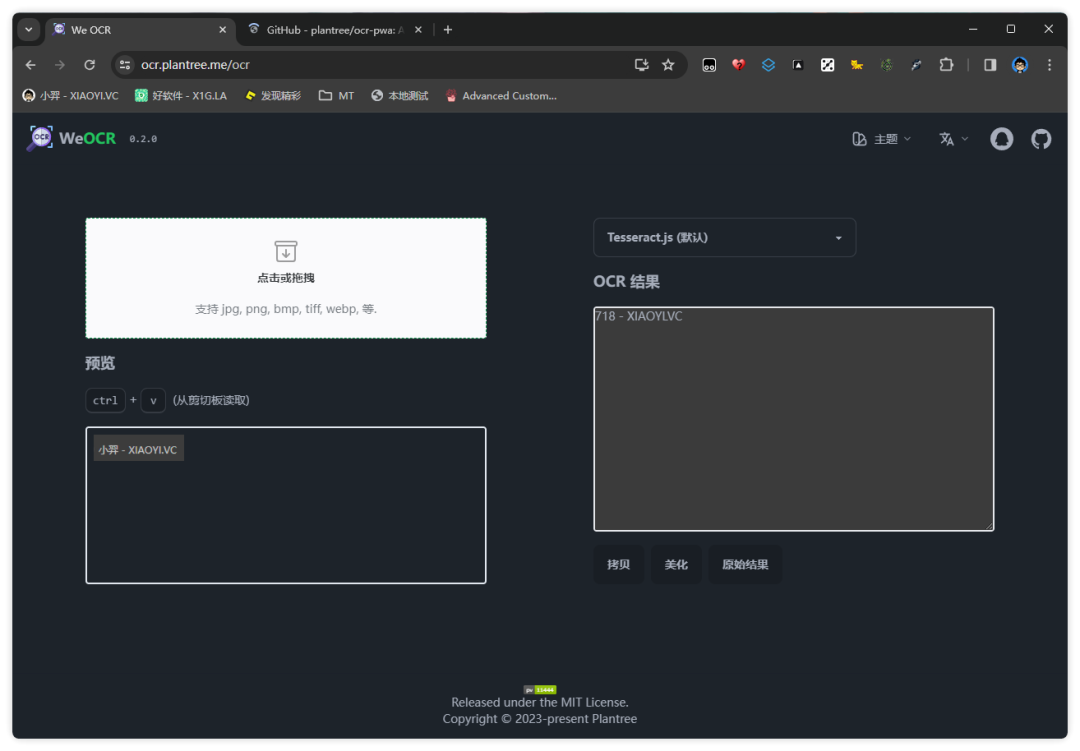Click the 点击或拖拽 upload area
1080x751 pixels.
click(286, 278)
